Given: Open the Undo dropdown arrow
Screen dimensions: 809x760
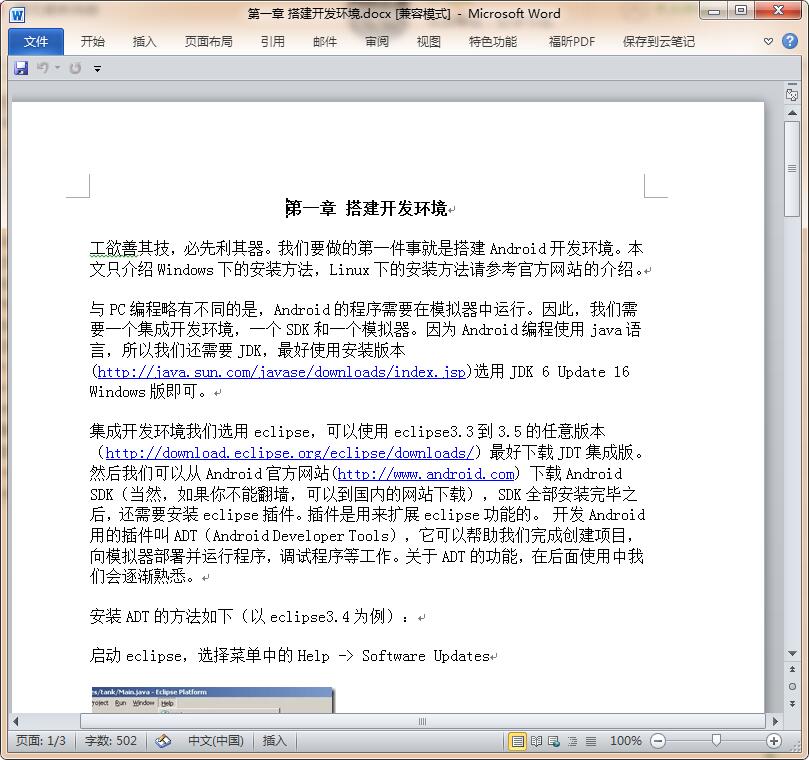Looking at the screenshot, I should coord(58,68).
